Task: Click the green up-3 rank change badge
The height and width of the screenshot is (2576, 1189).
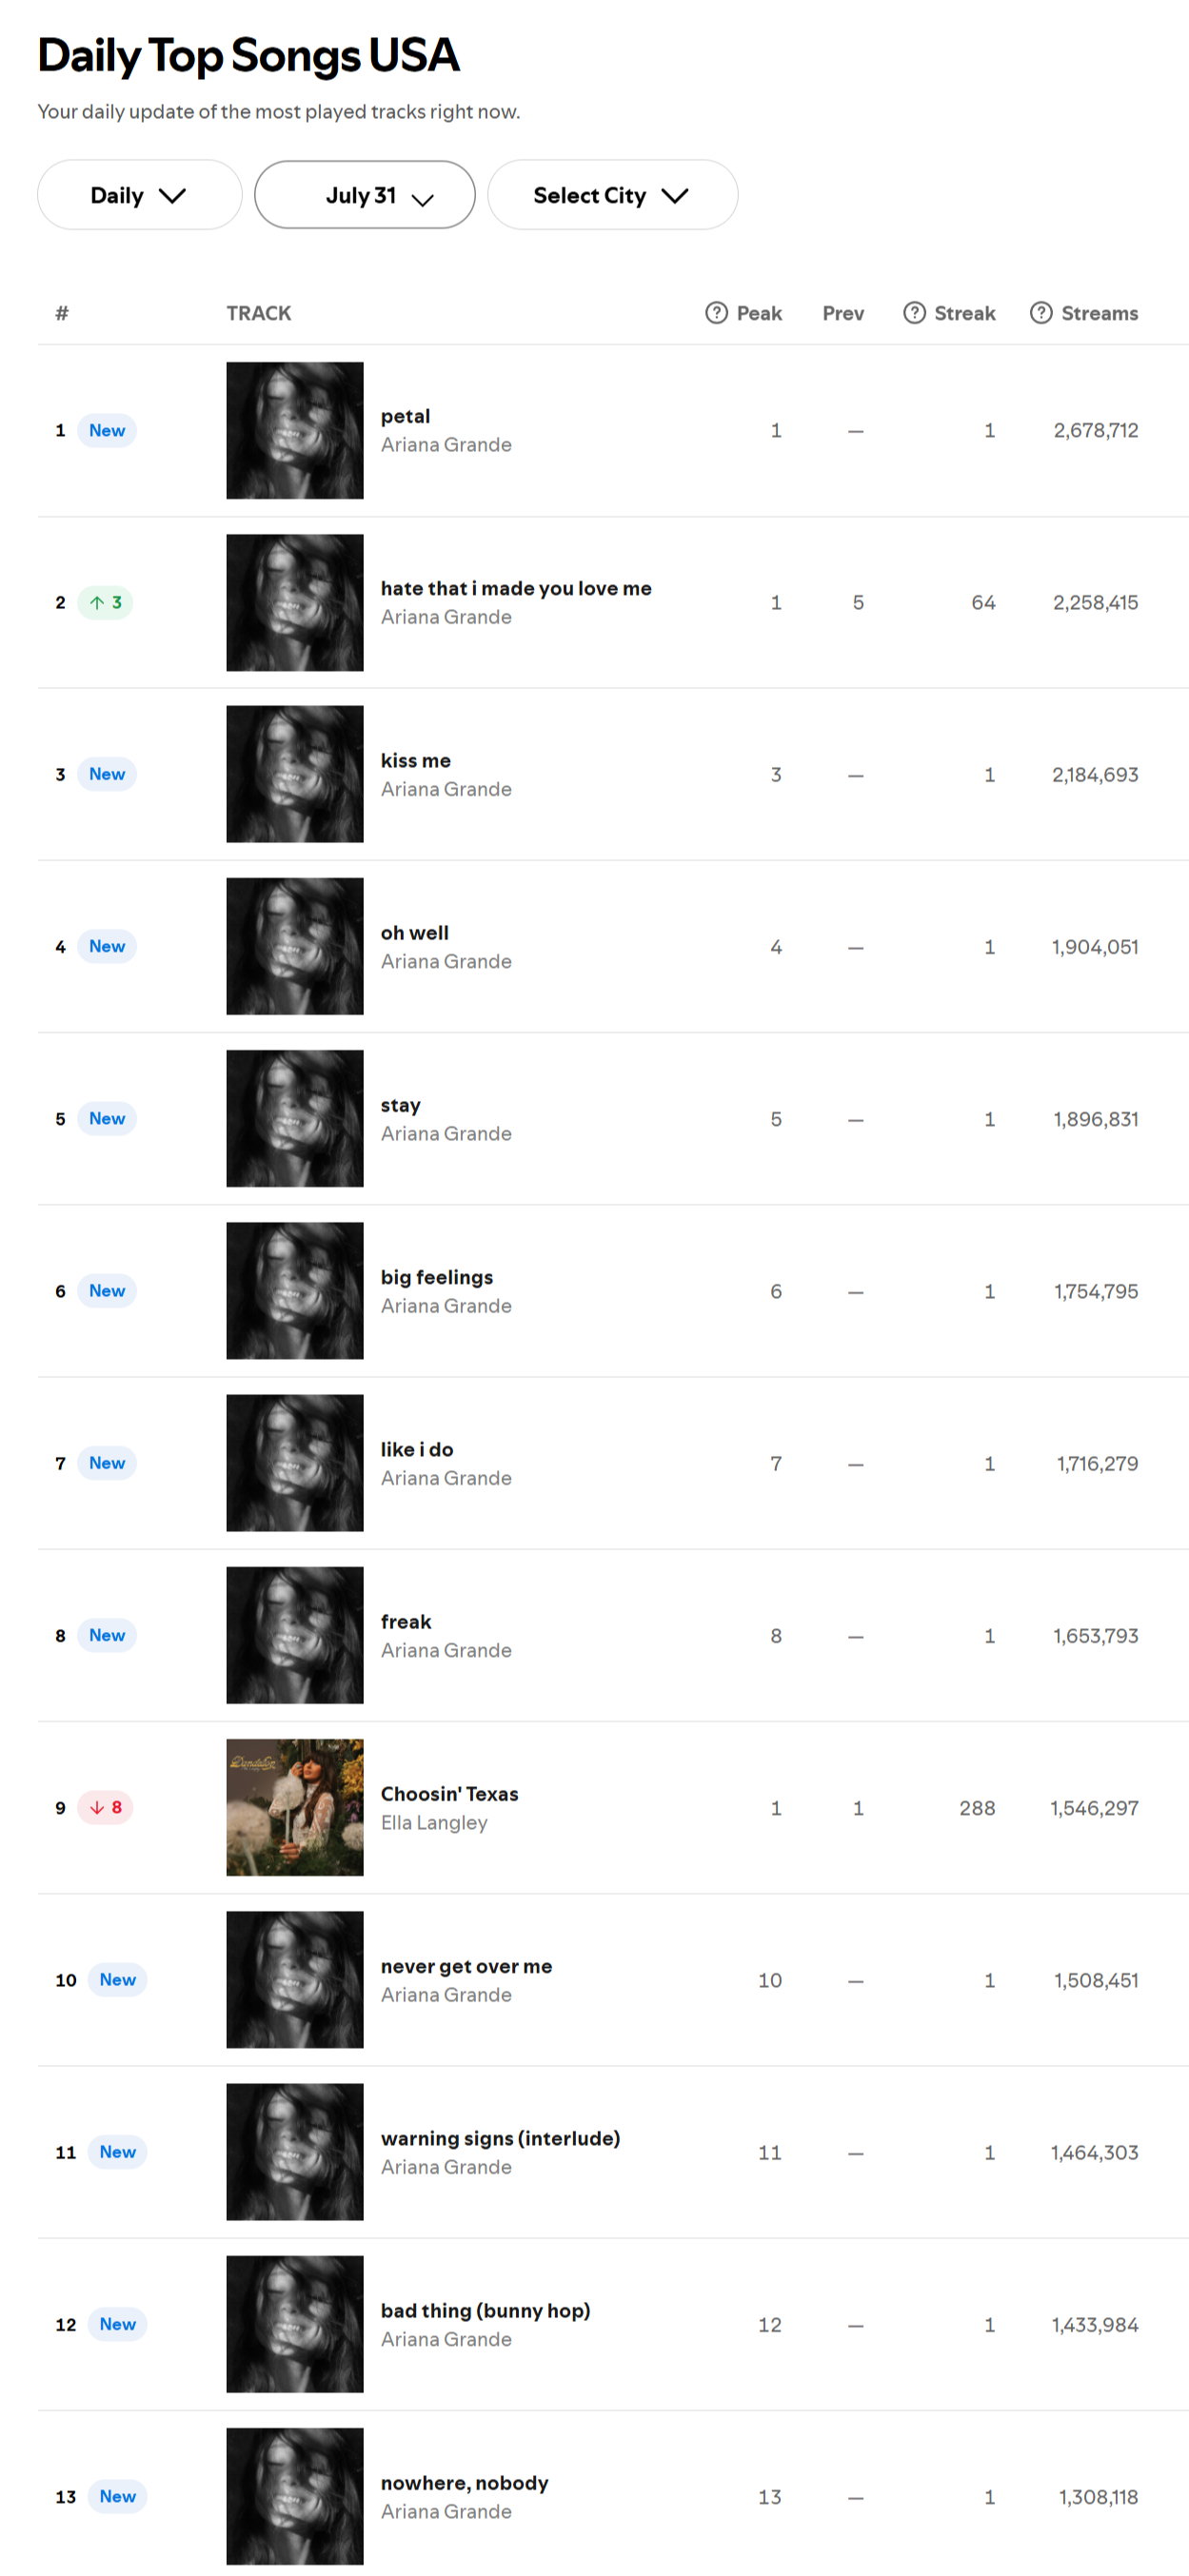Action: [105, 602]
